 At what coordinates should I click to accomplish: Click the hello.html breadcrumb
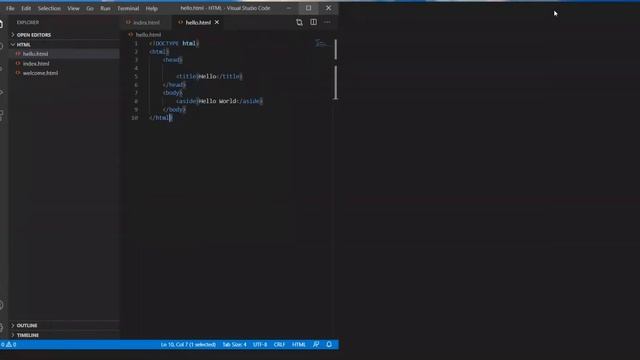149,35
